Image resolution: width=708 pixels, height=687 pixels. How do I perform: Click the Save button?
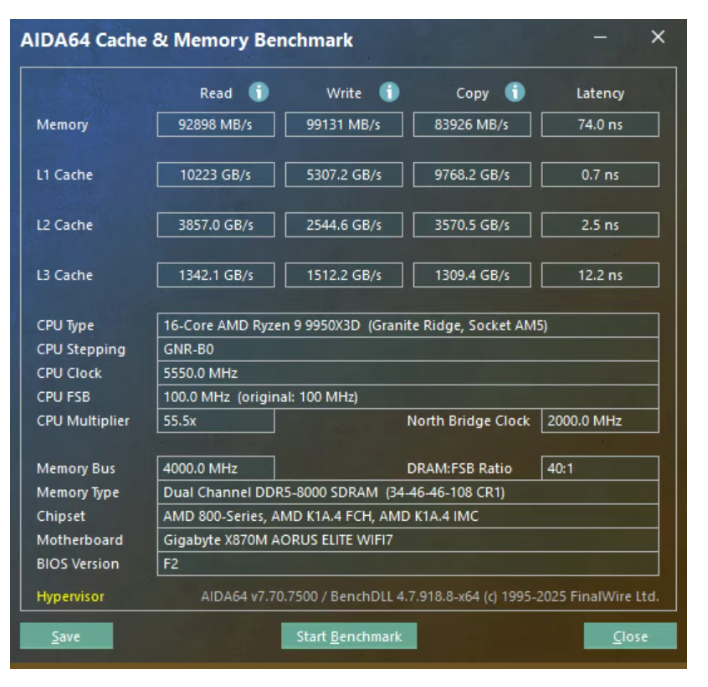pos(66,636)
